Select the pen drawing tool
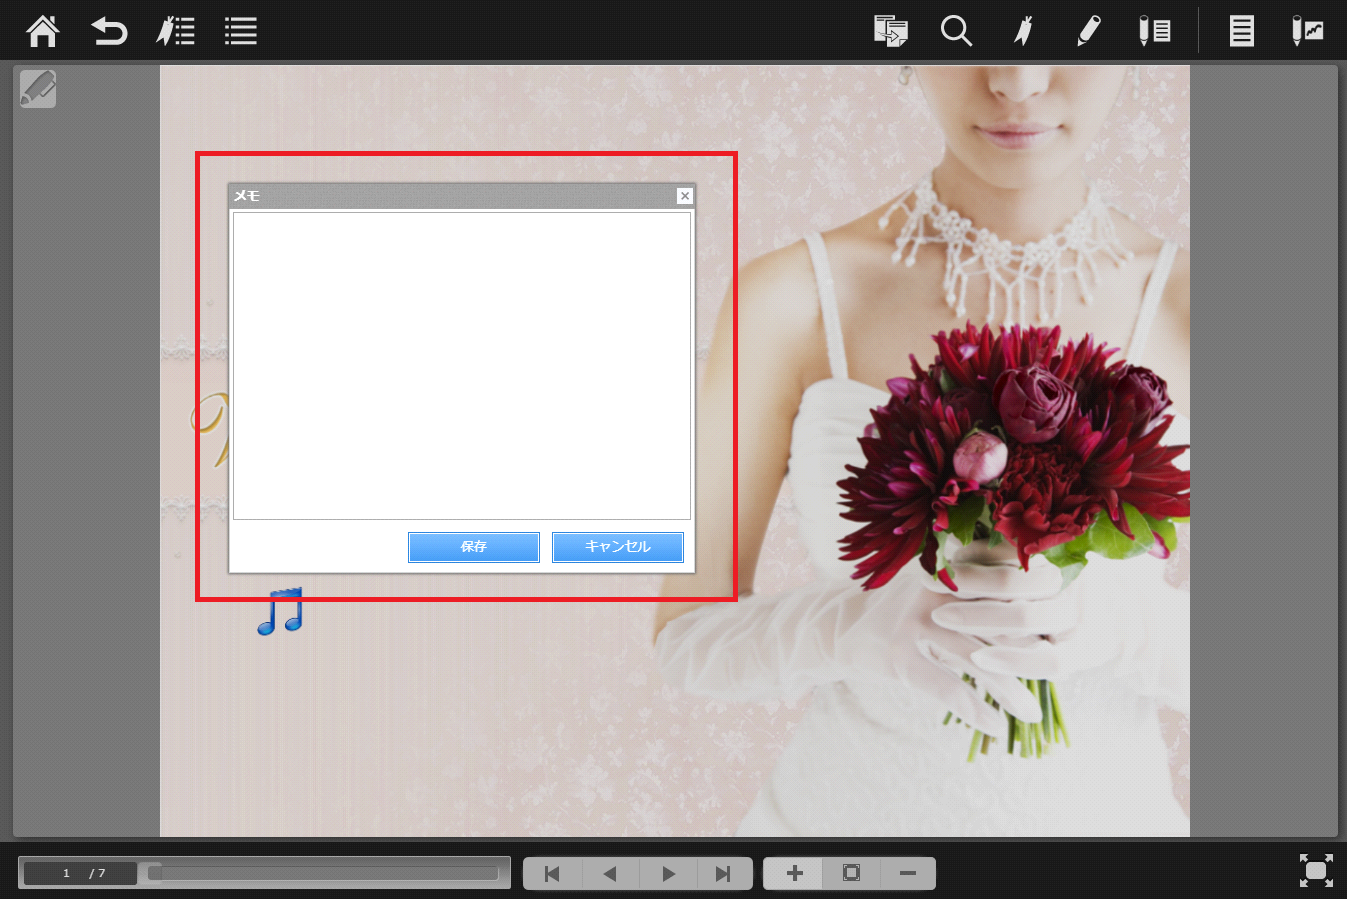The image size is (1347, 899). click(x=1089, y=31)
